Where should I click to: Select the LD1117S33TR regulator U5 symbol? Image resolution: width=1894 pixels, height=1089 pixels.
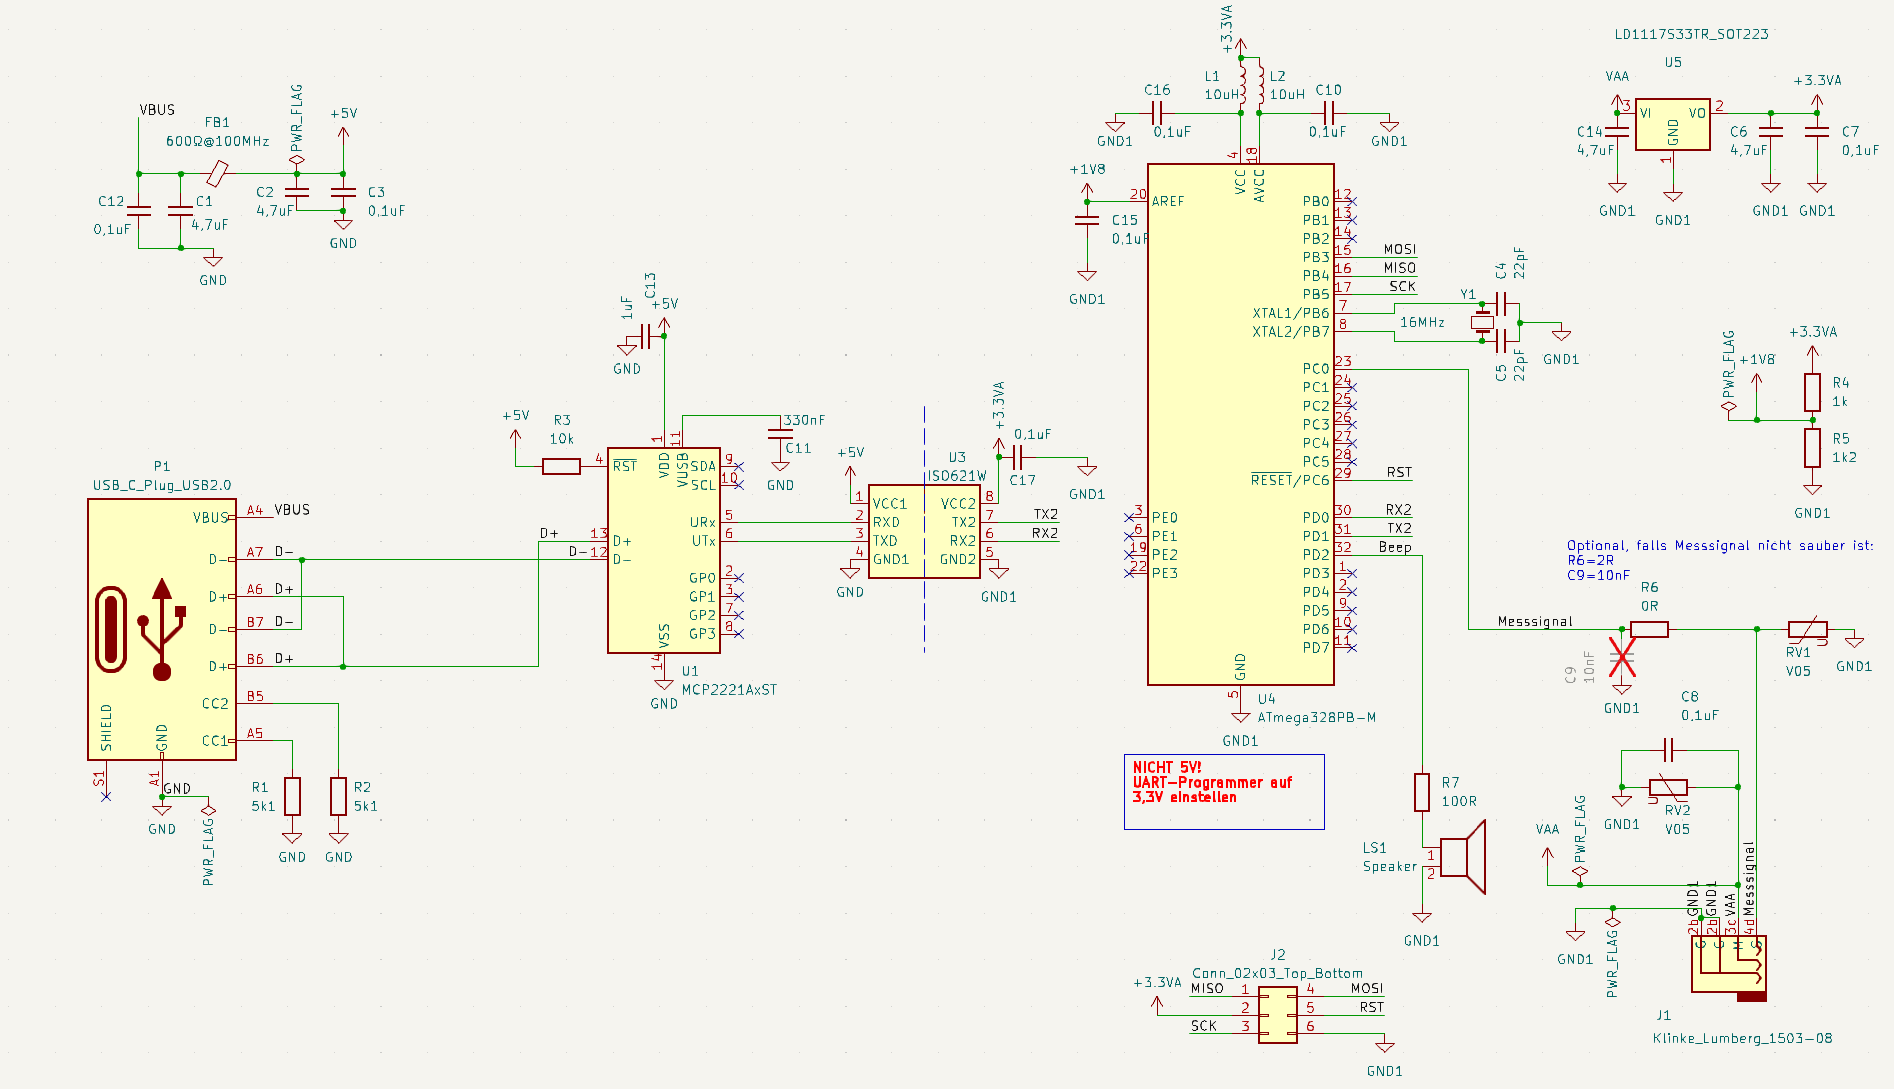(x=1672, y=126)
